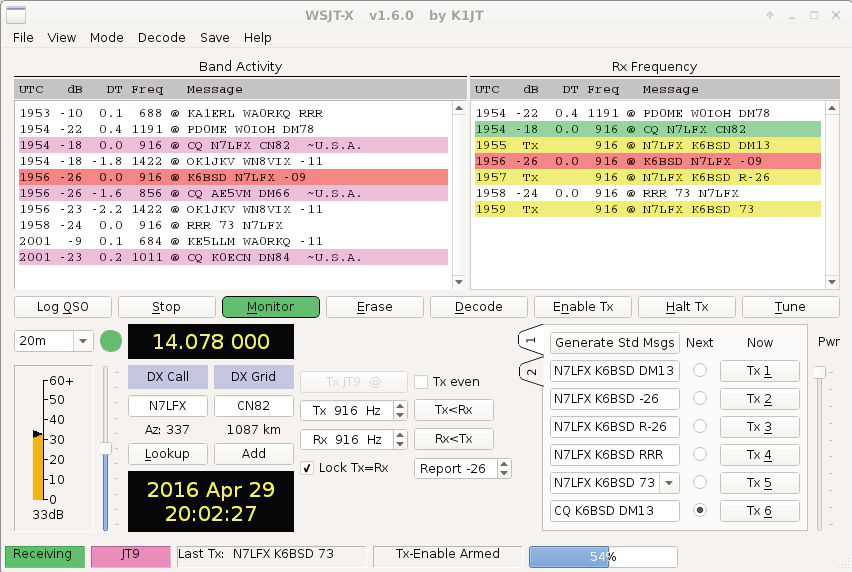The height and width of the screenshot is (572, 852).
Task: Select the CQ AE5VM DM66 row in Band Activity
Action: (x=234, y=193)
